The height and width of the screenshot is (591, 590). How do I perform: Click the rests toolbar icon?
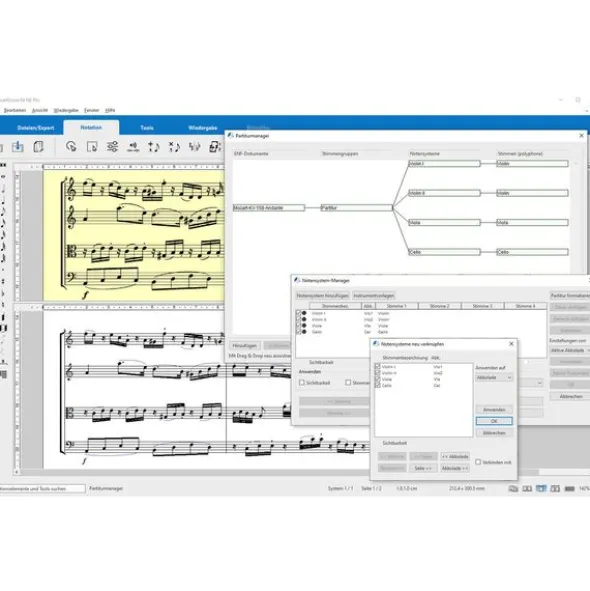195,146
